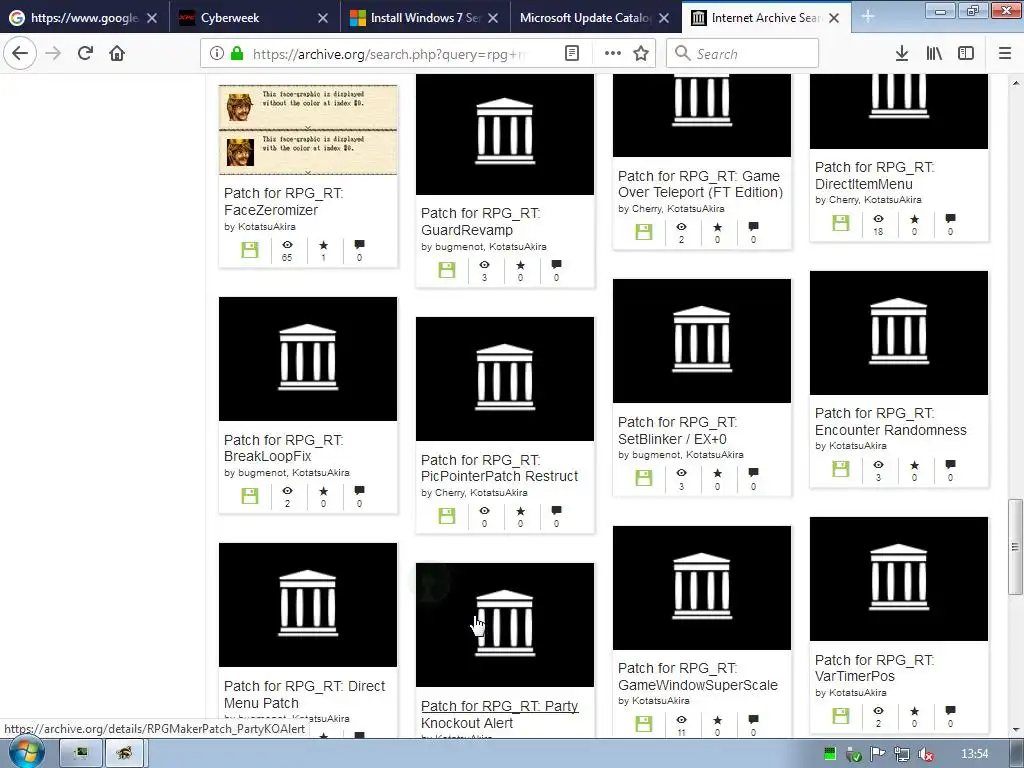Viewport: 1024px width, 768px height.
Task: Open Party Knockout Alert item link
Action: point(500,714)
